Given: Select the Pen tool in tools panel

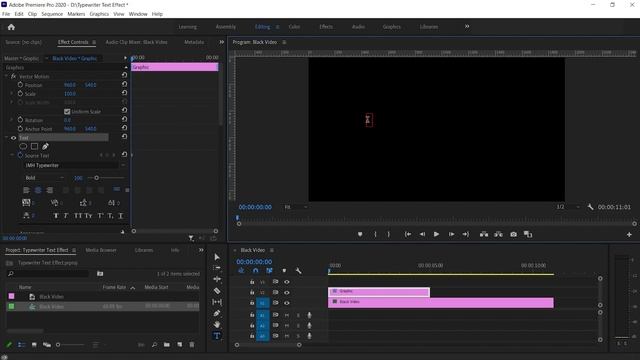Looking at the screenshot, I should 217,313.
